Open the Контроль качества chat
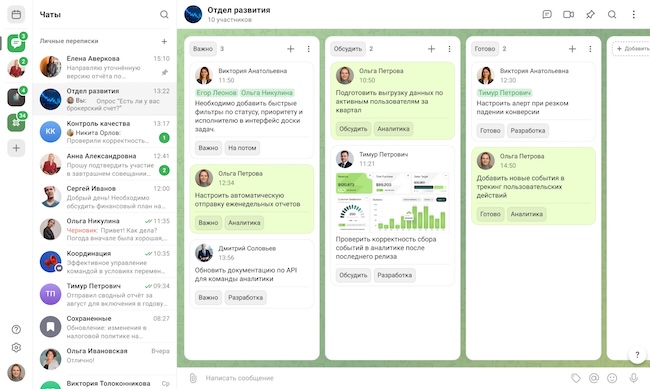This screenshot has width=650, height=389. (x=104, y=132)
